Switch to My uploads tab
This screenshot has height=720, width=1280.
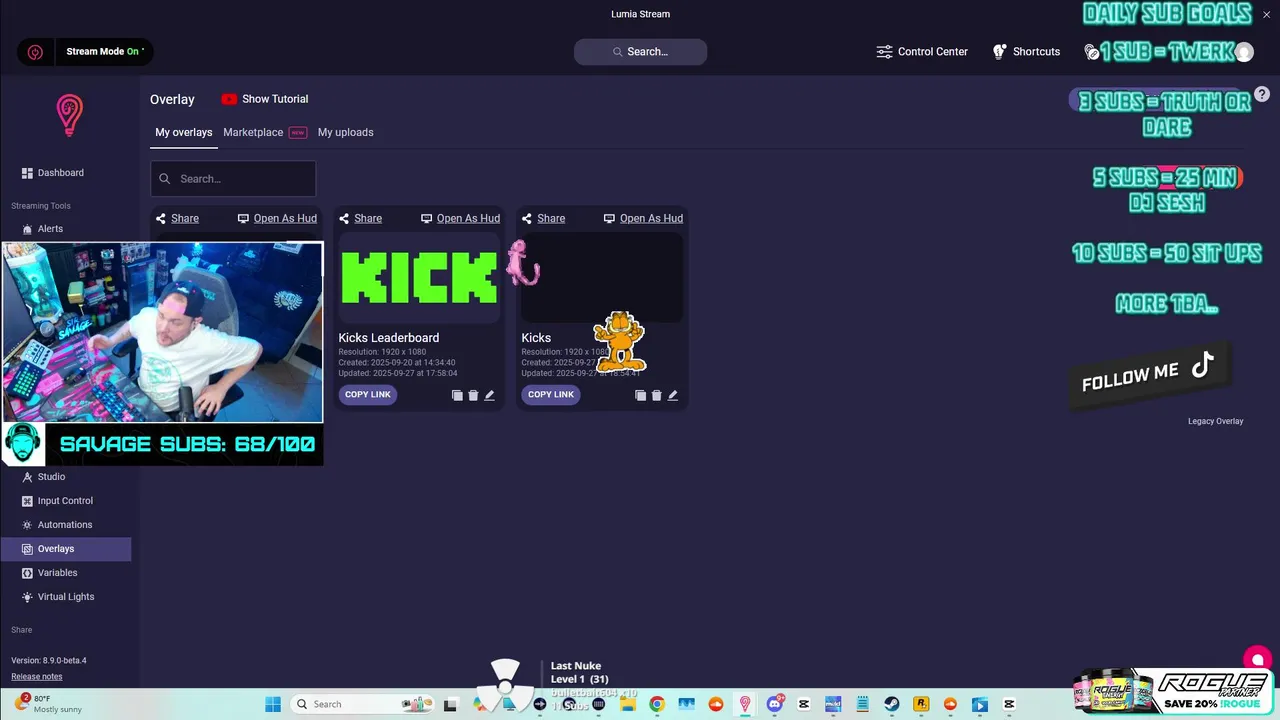point(345,132)
